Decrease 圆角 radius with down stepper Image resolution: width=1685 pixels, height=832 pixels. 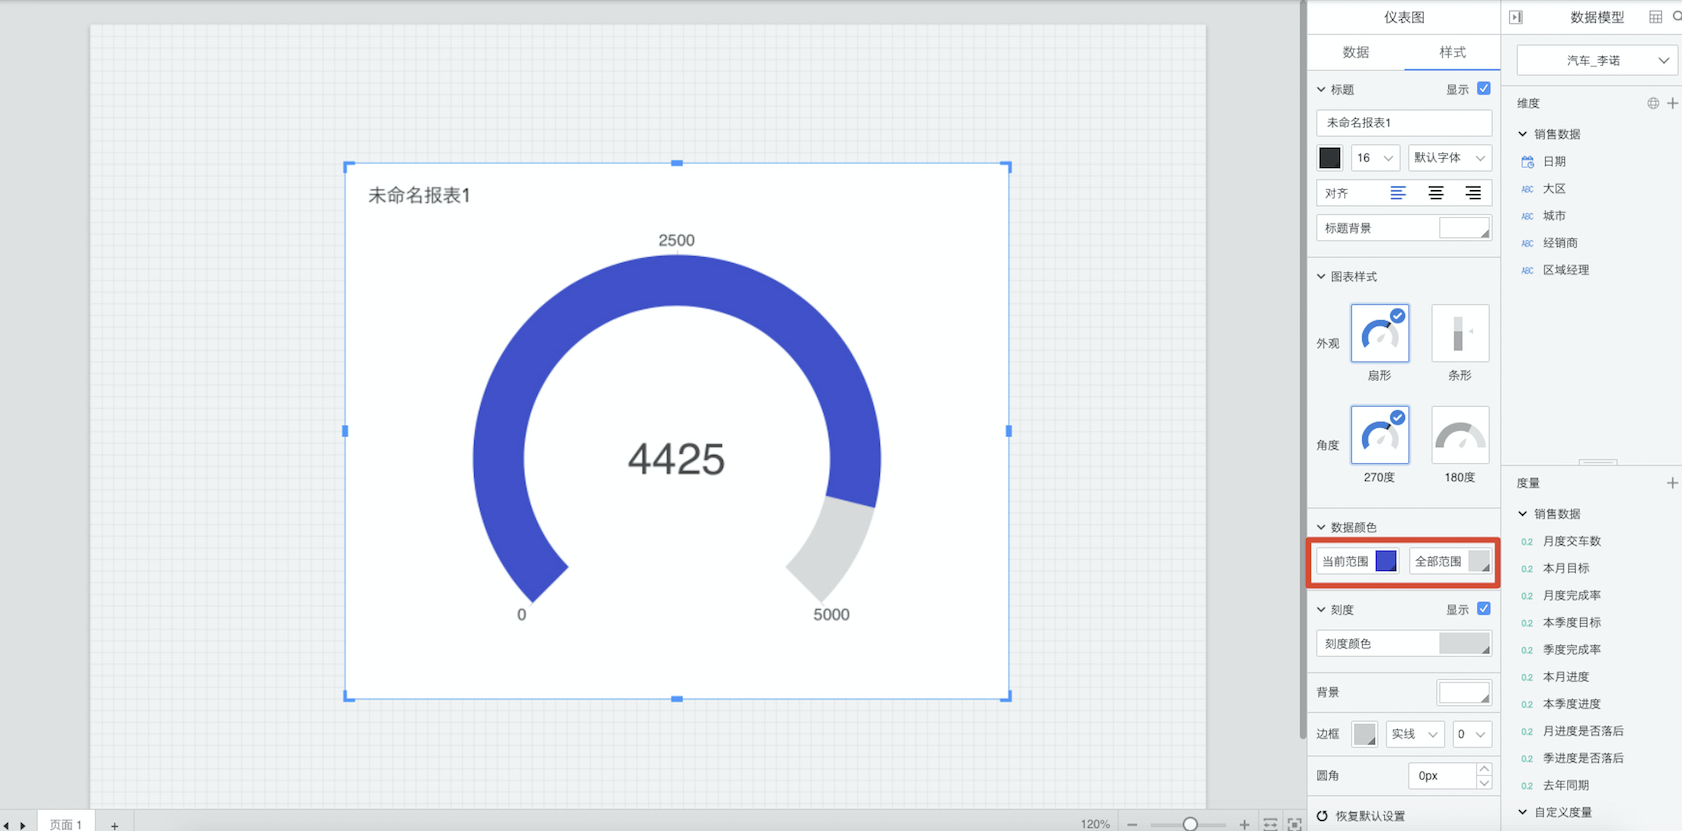[x=1484, y=783]
